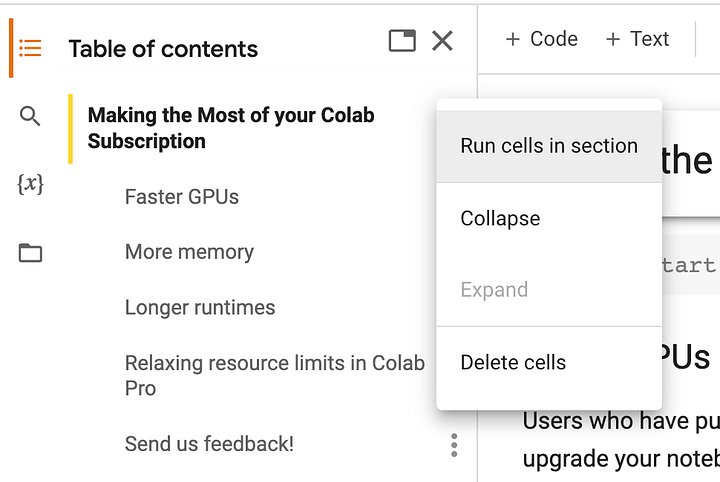
Task: Jump to Making the Most of your Colab Subscription
Action: click(x=230, y=128)
